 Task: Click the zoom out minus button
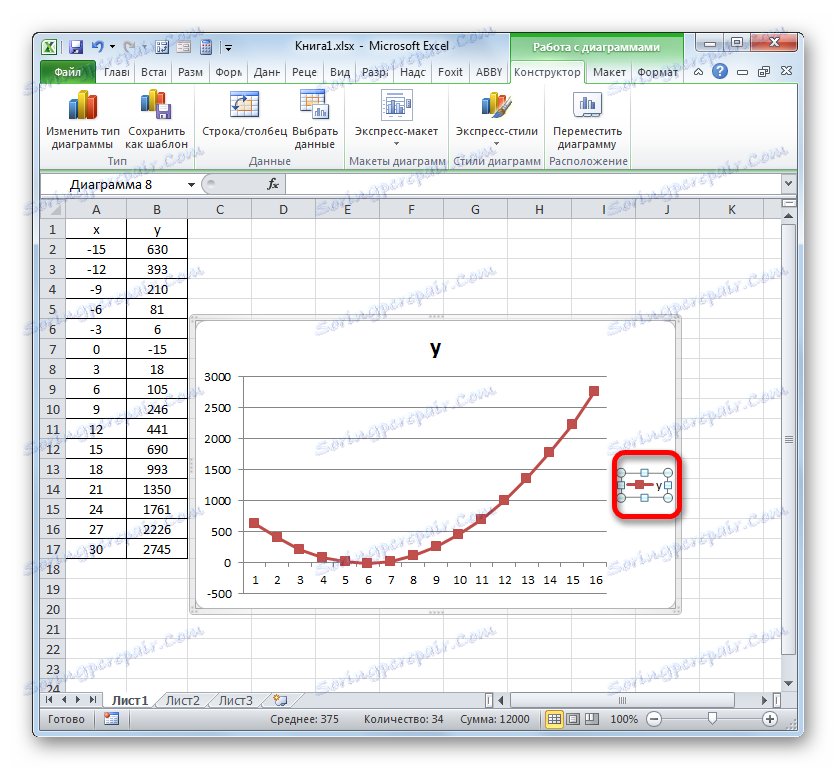click(654, 719)
